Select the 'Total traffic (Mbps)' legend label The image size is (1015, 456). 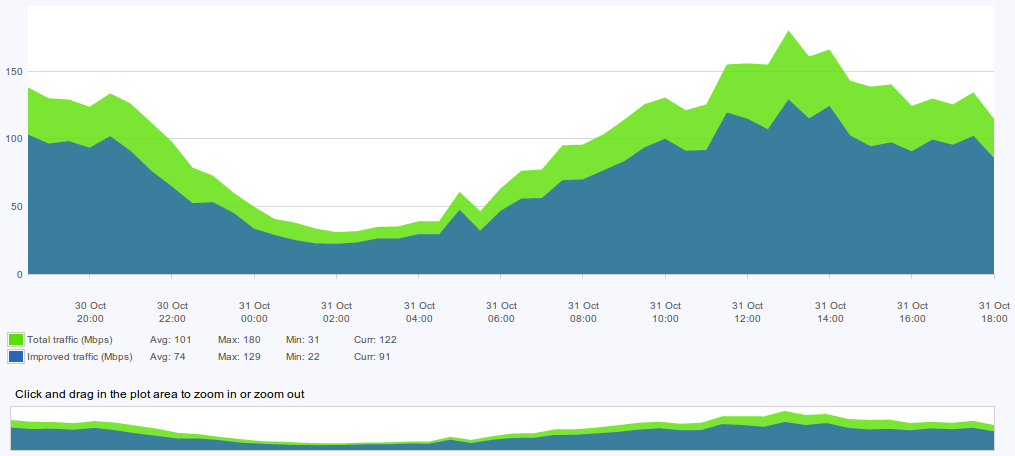point(70,339)
